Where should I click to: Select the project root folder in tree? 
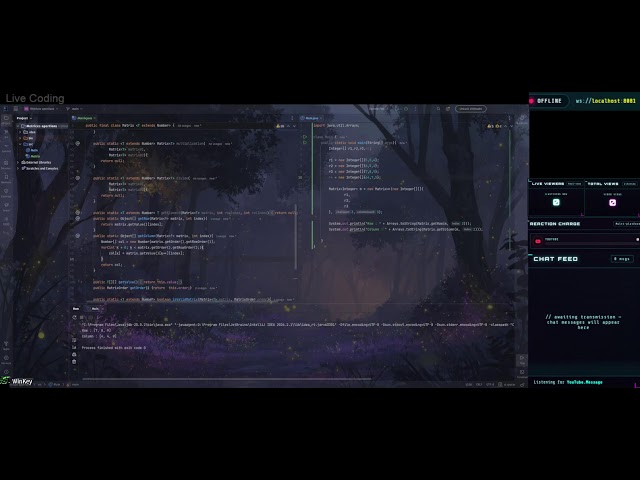(x=41, y=126)
